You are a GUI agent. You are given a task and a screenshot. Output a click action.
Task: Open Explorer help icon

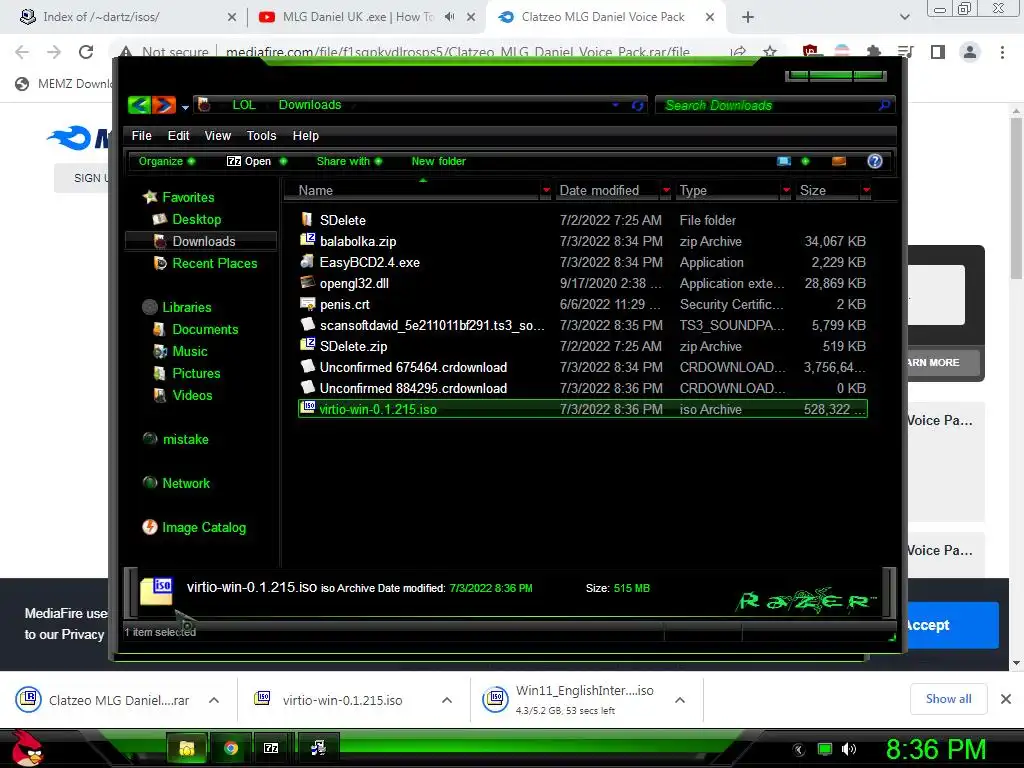pos(874,161)
